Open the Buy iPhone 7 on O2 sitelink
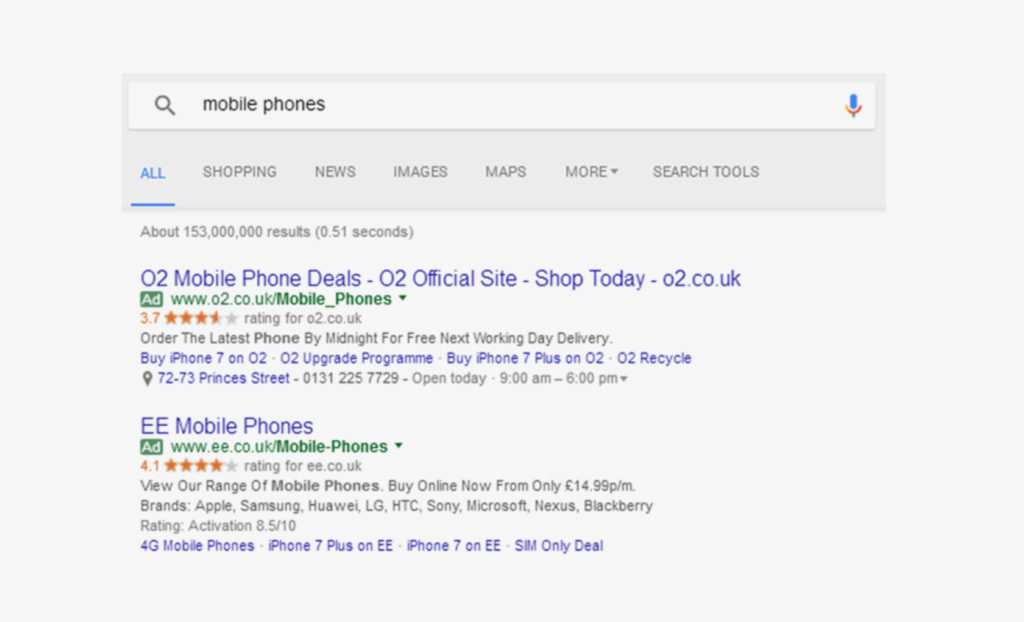Viewport: 1024px width, 622px height. (x=204, y=359)
